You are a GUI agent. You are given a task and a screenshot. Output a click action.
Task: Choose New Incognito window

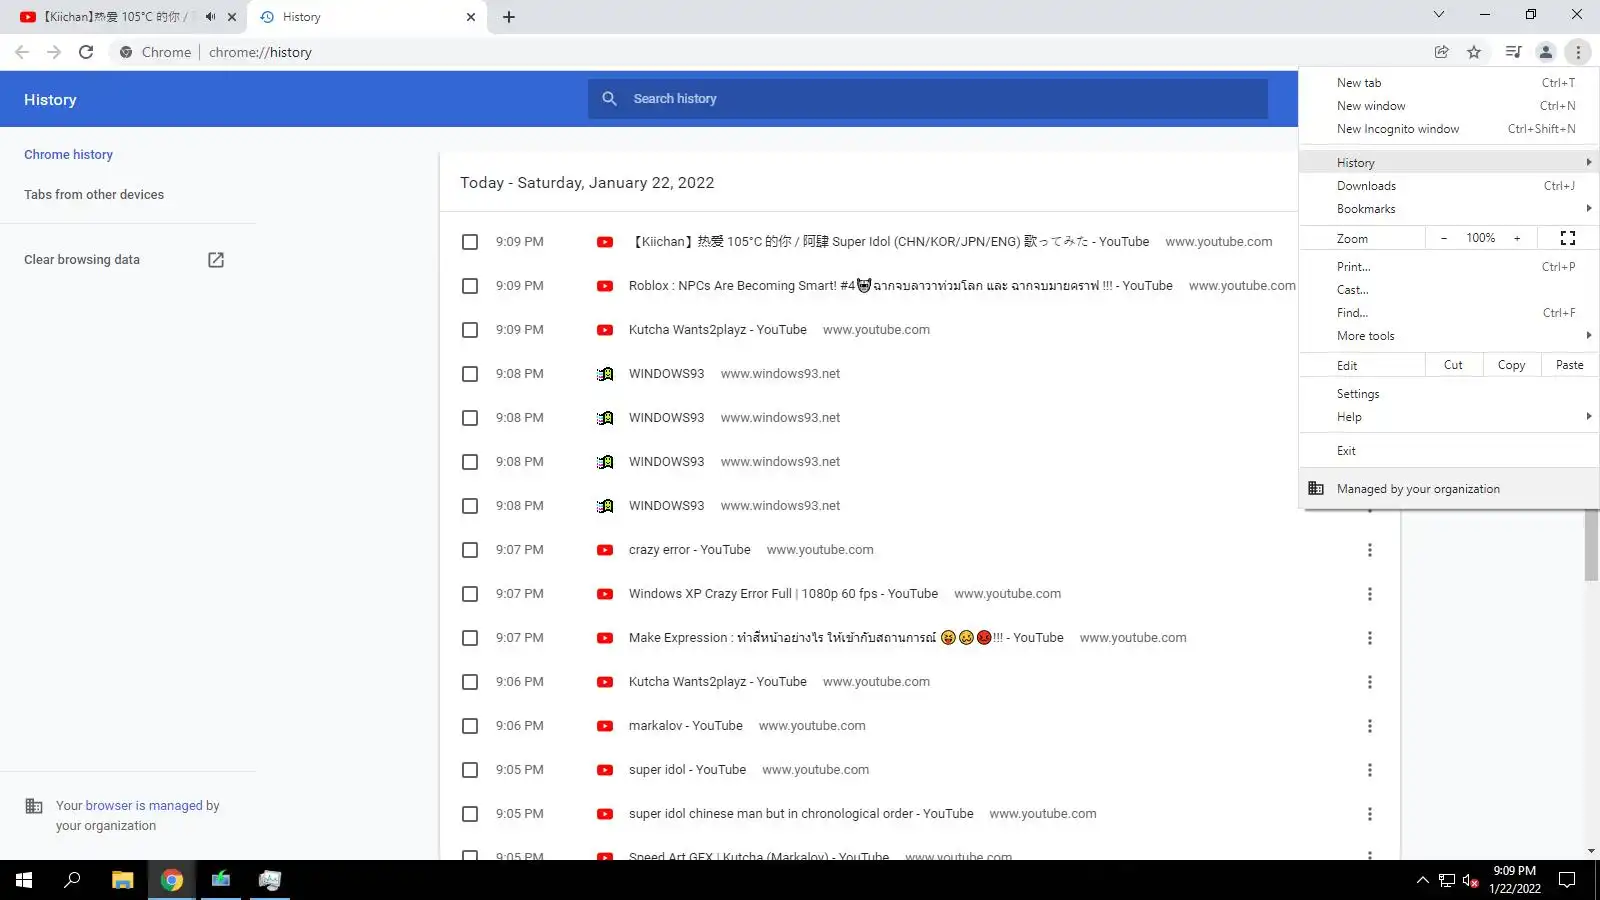click(x=1449, y=129)
